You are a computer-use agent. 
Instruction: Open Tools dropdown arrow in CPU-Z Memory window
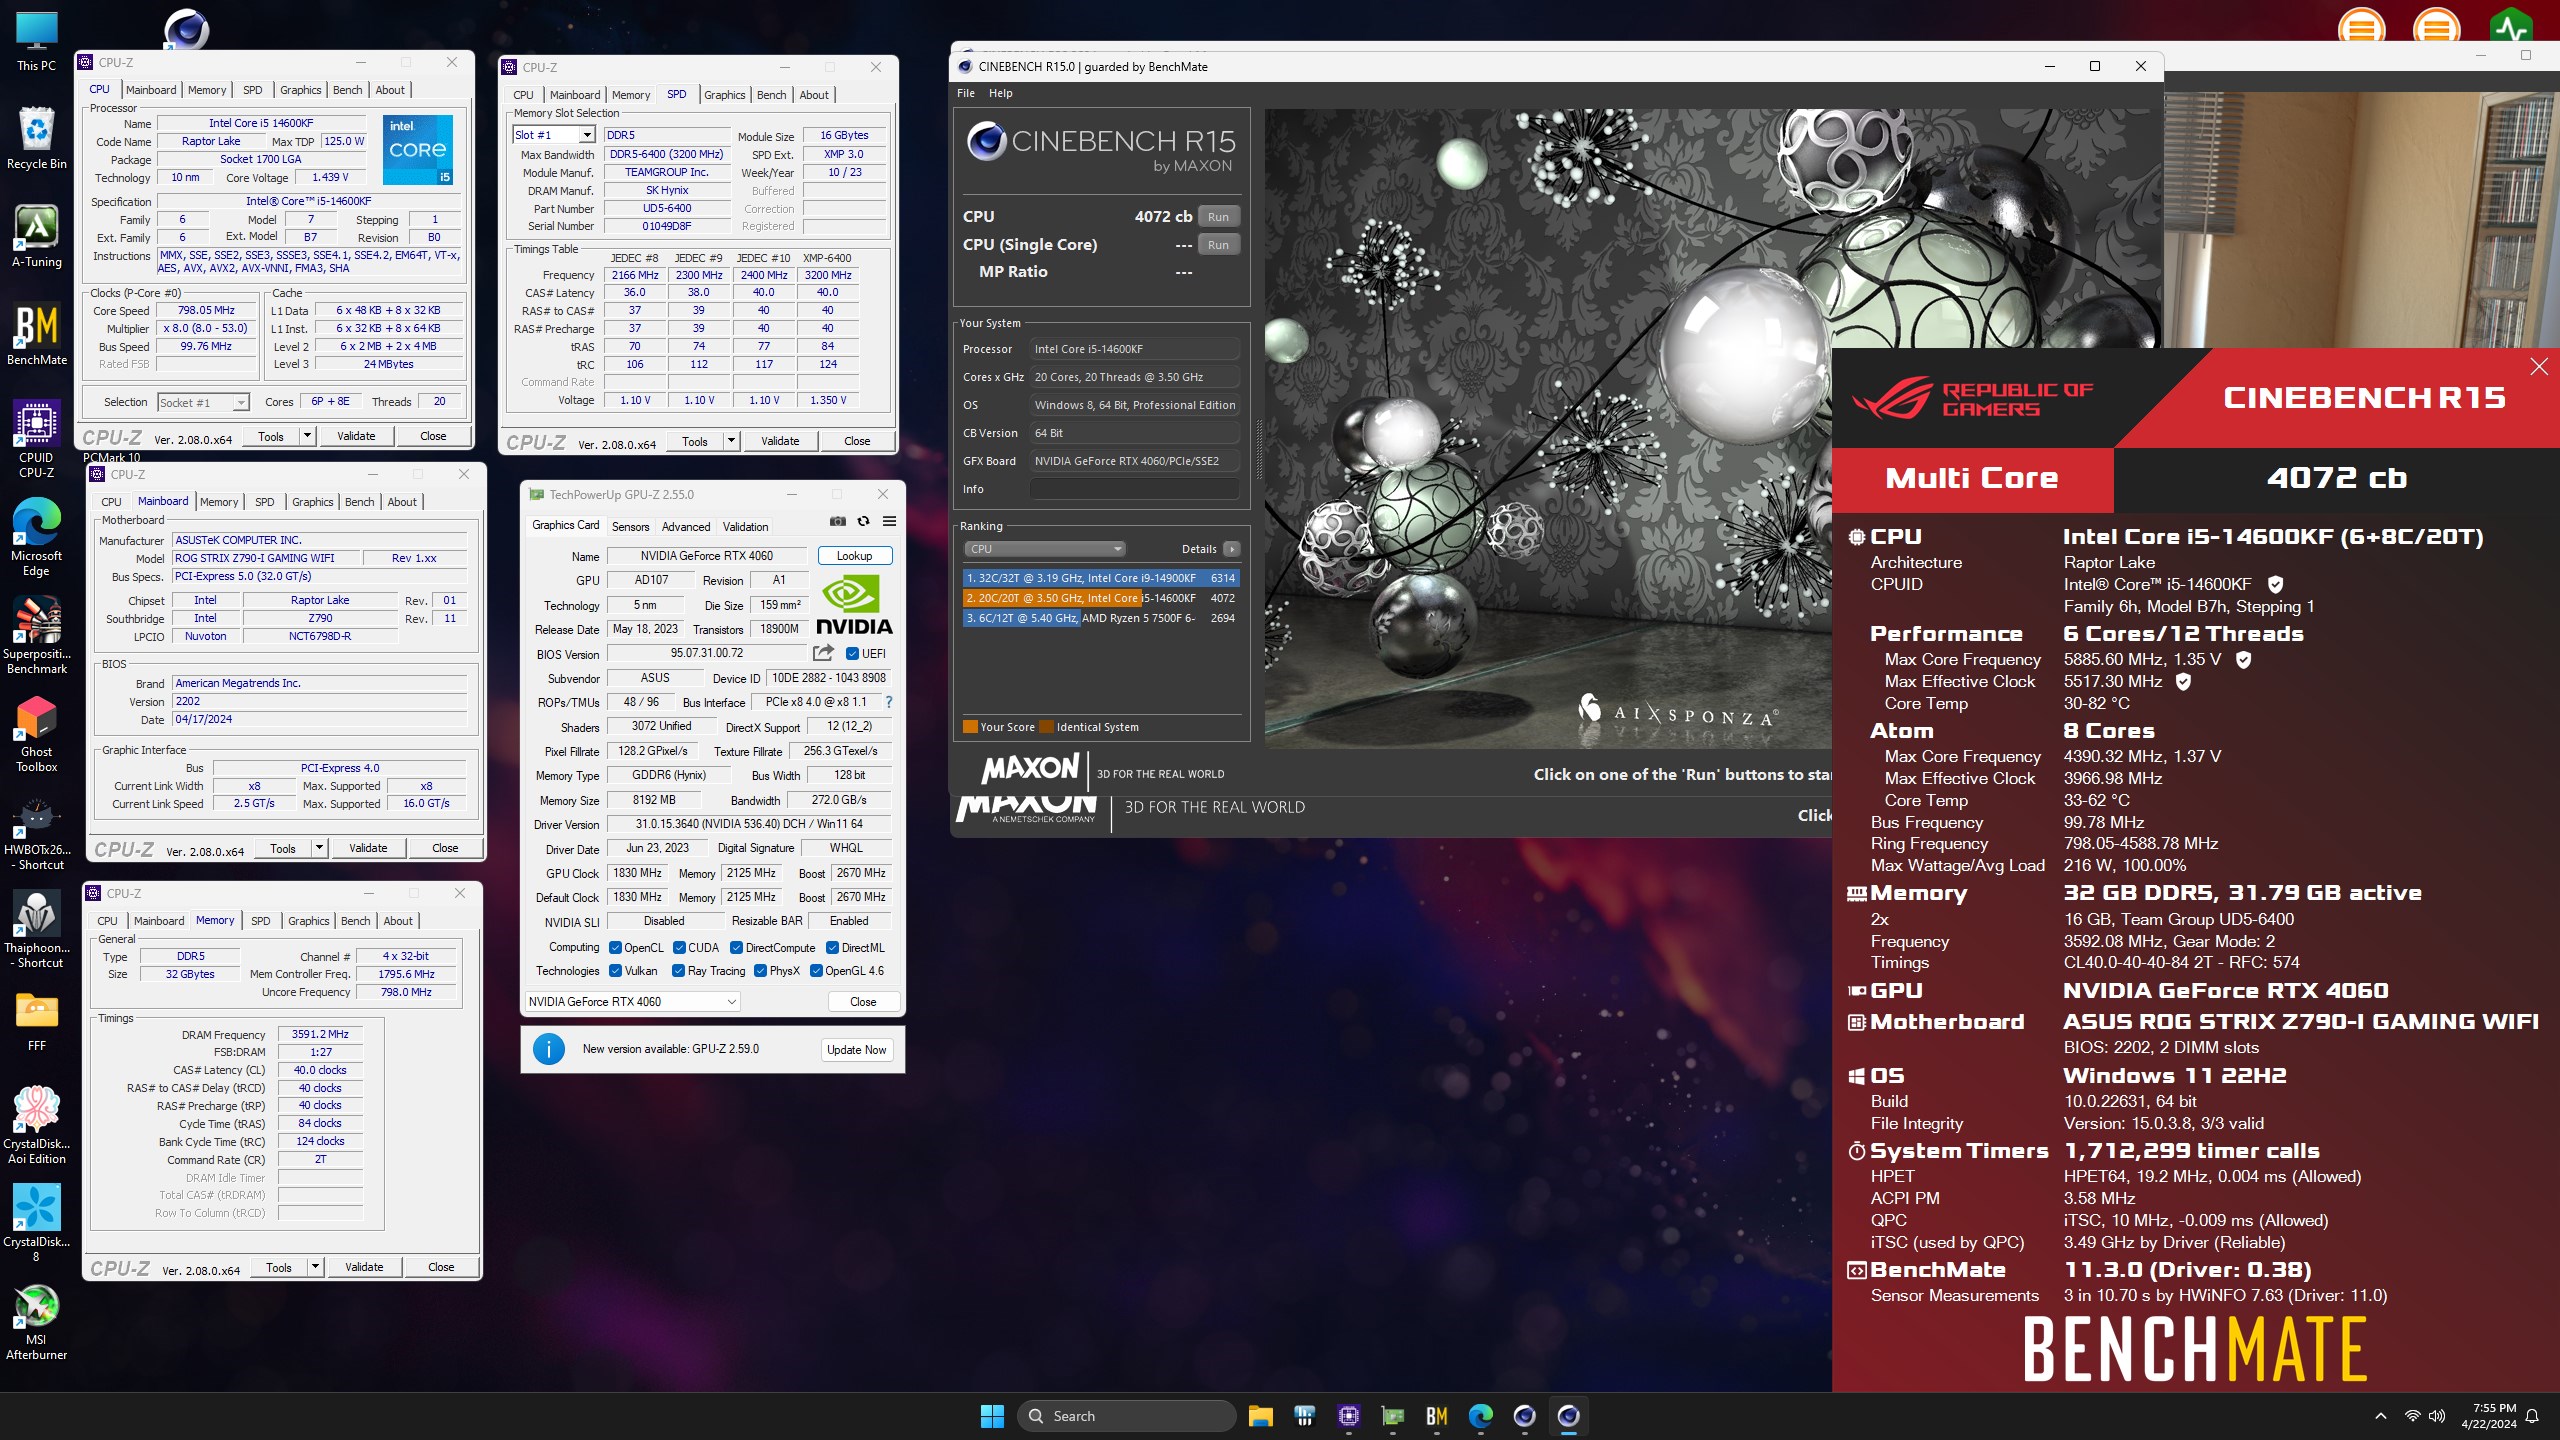tap(316, 1267)
